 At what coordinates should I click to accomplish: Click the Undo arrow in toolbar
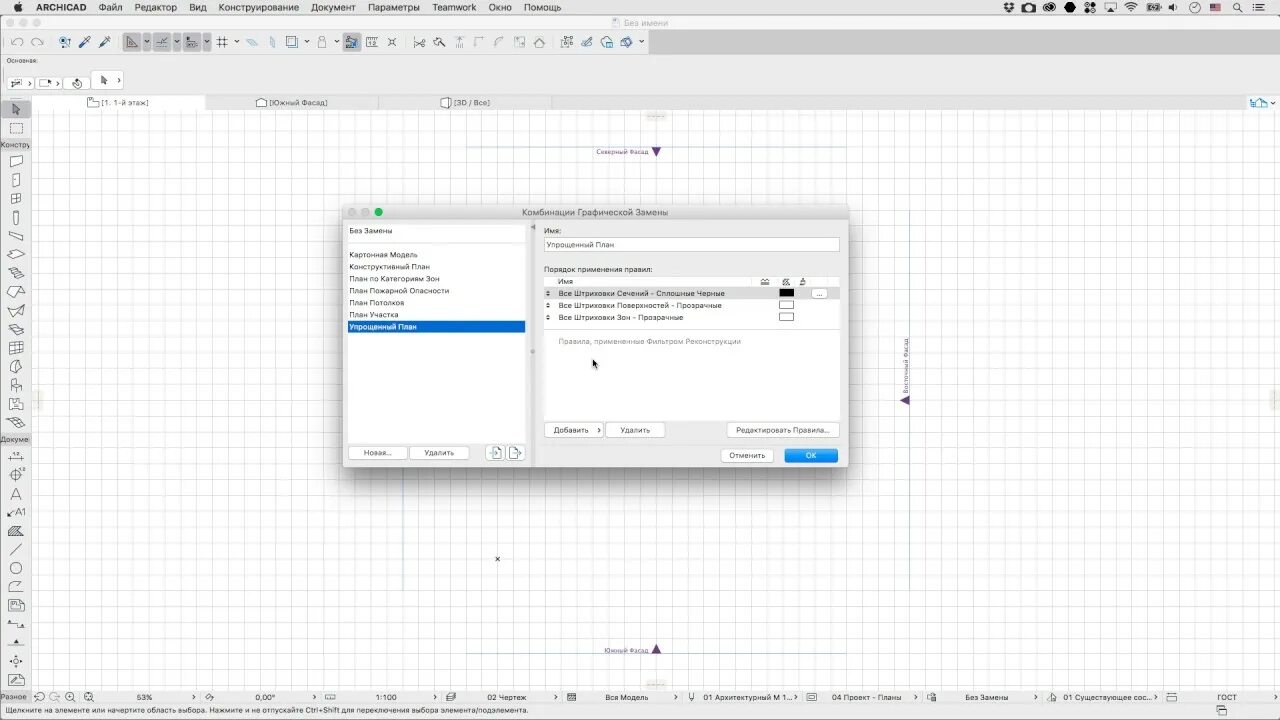click(x=17, y=42)
